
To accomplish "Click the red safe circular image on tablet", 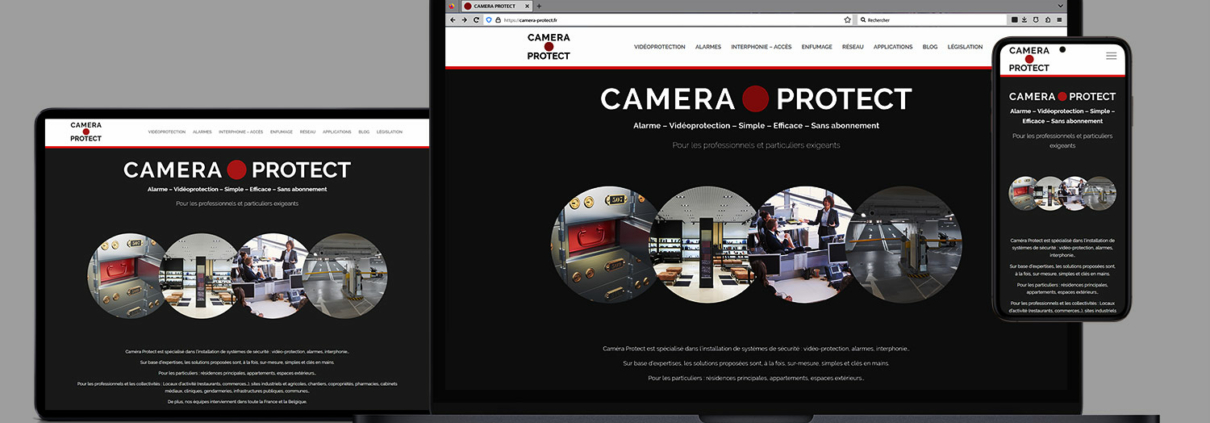I will coord(124,276).
